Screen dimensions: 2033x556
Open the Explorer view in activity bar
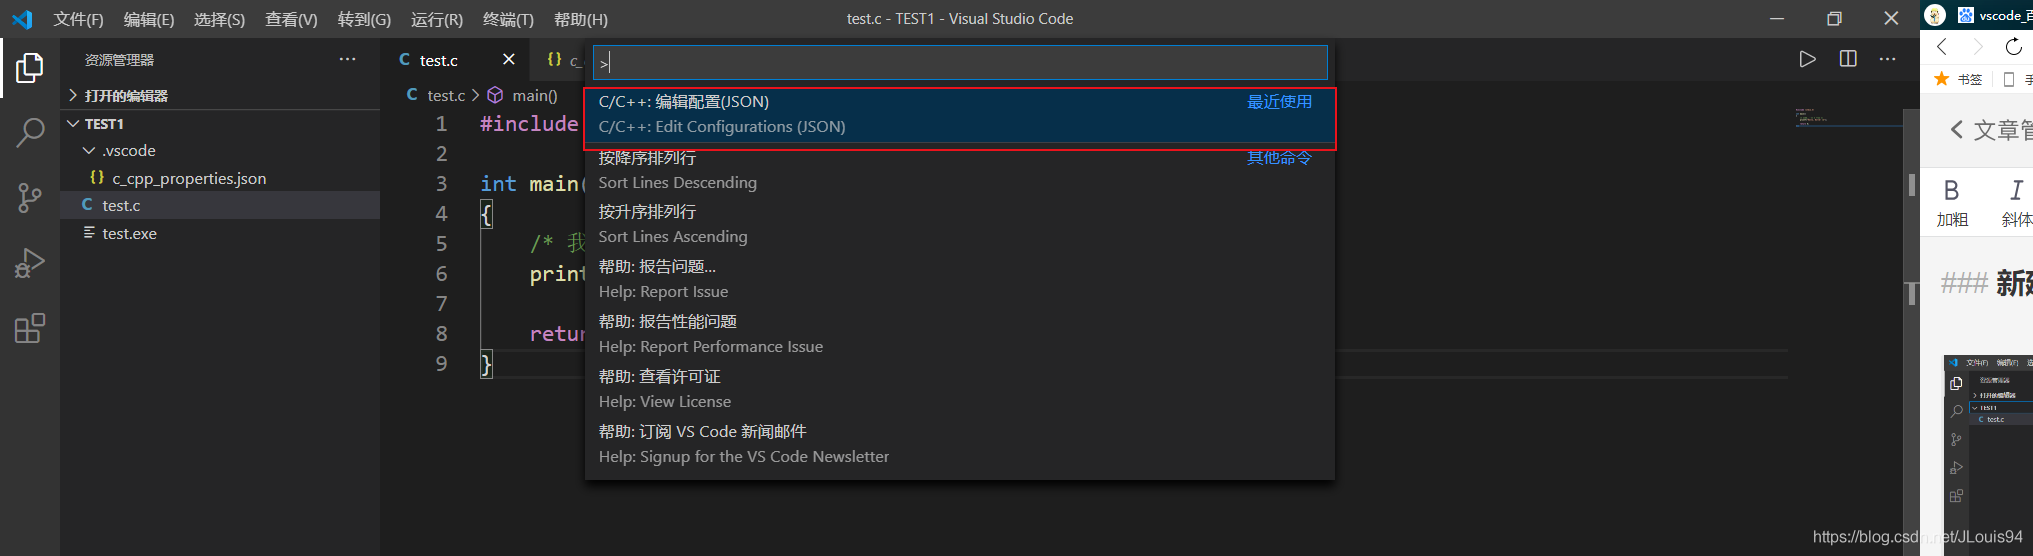coord(30,68)
